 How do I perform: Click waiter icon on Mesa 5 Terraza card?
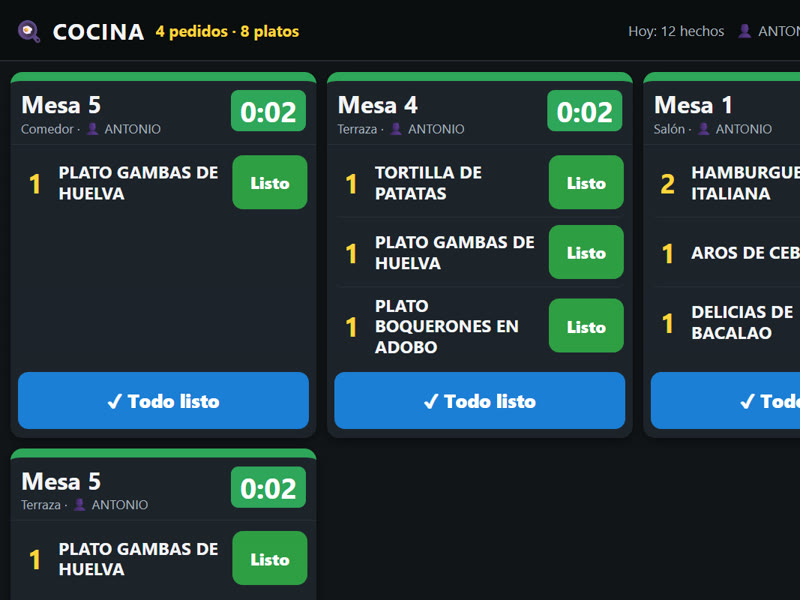click(80, 505)
